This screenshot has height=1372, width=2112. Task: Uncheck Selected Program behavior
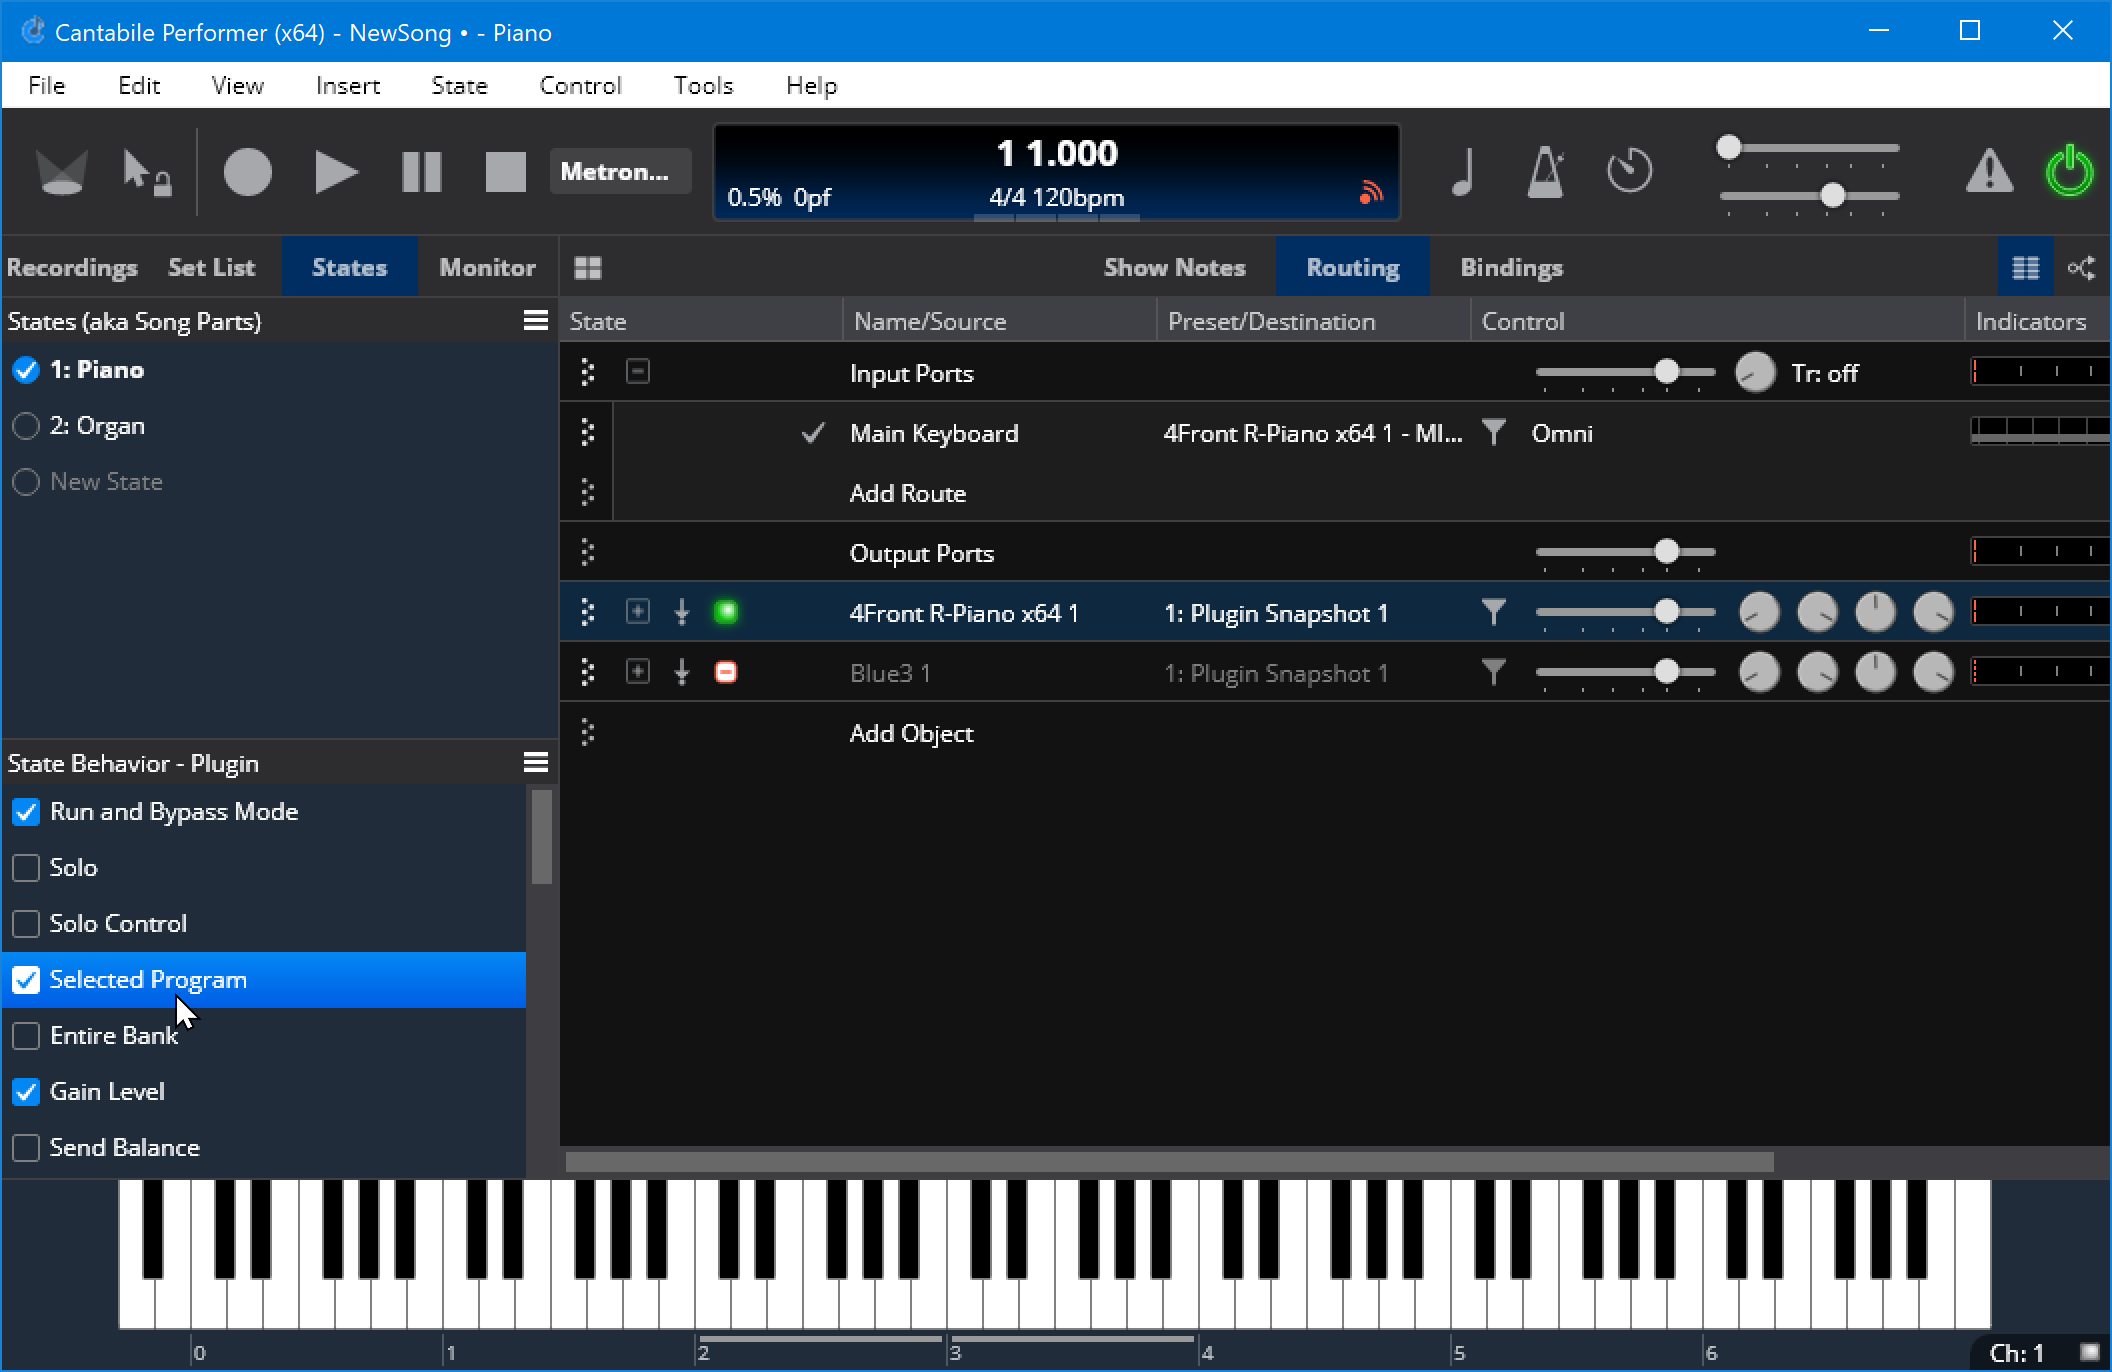coord(26,979)
